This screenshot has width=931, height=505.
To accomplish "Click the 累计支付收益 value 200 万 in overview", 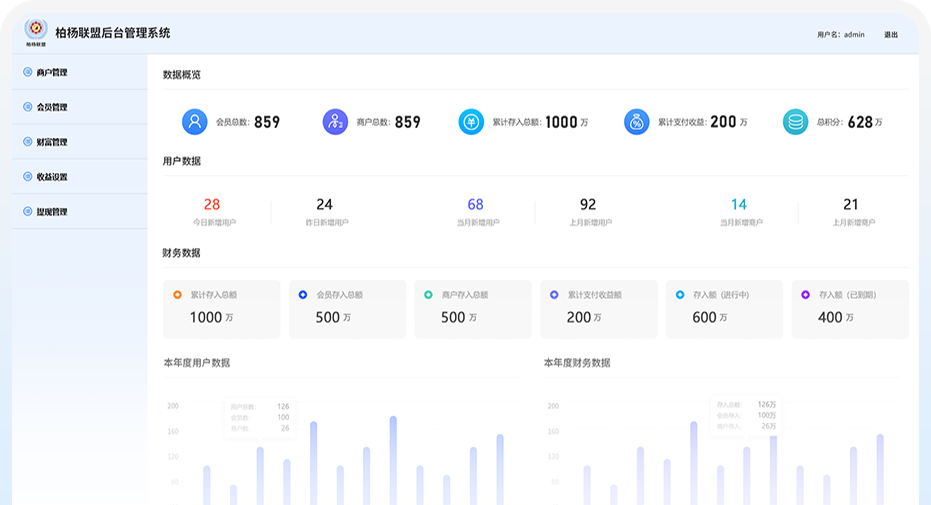I will click(x=729, y=122).
